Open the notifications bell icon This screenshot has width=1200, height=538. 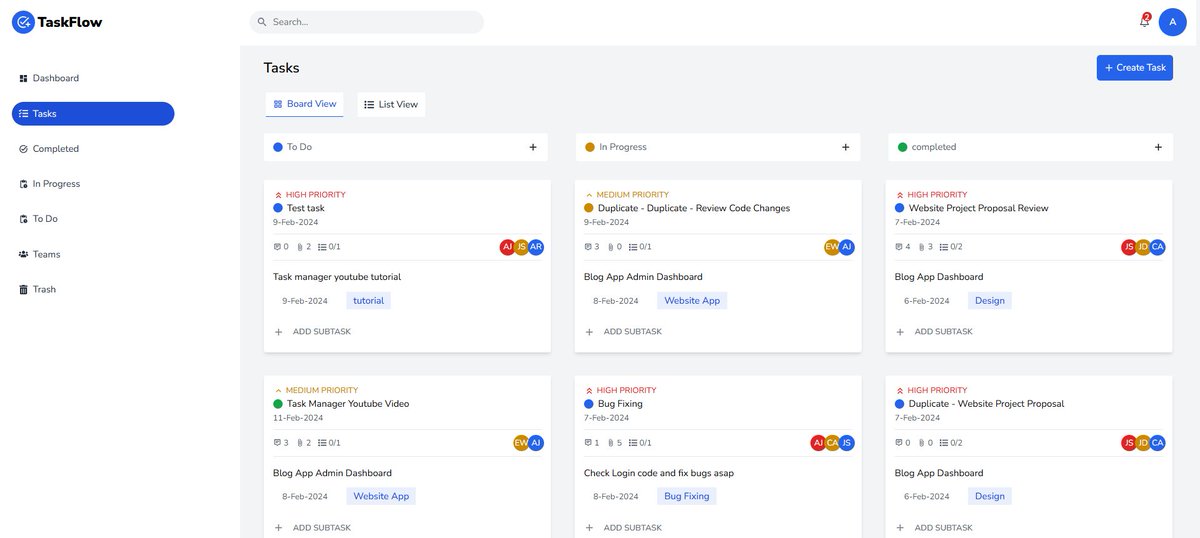pyautogui.click(x=1144, y=21)
